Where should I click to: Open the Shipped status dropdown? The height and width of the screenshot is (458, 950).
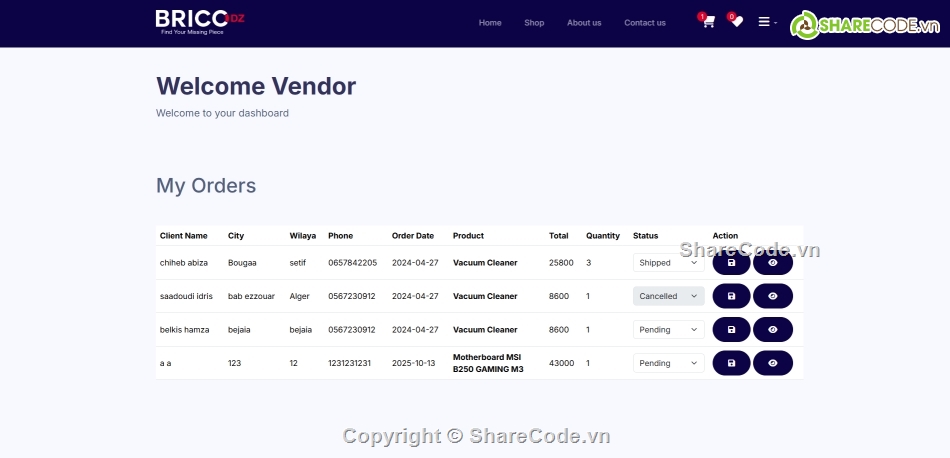pyautogui.click(x=668, y=263)
